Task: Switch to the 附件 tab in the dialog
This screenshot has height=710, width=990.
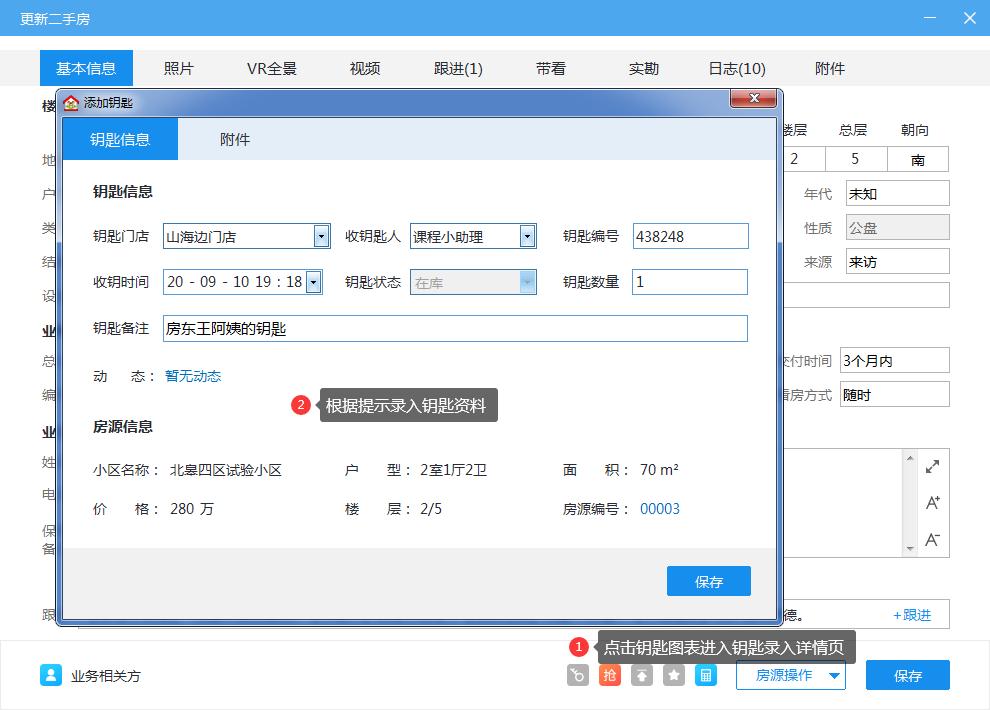Action: (238, 139)
